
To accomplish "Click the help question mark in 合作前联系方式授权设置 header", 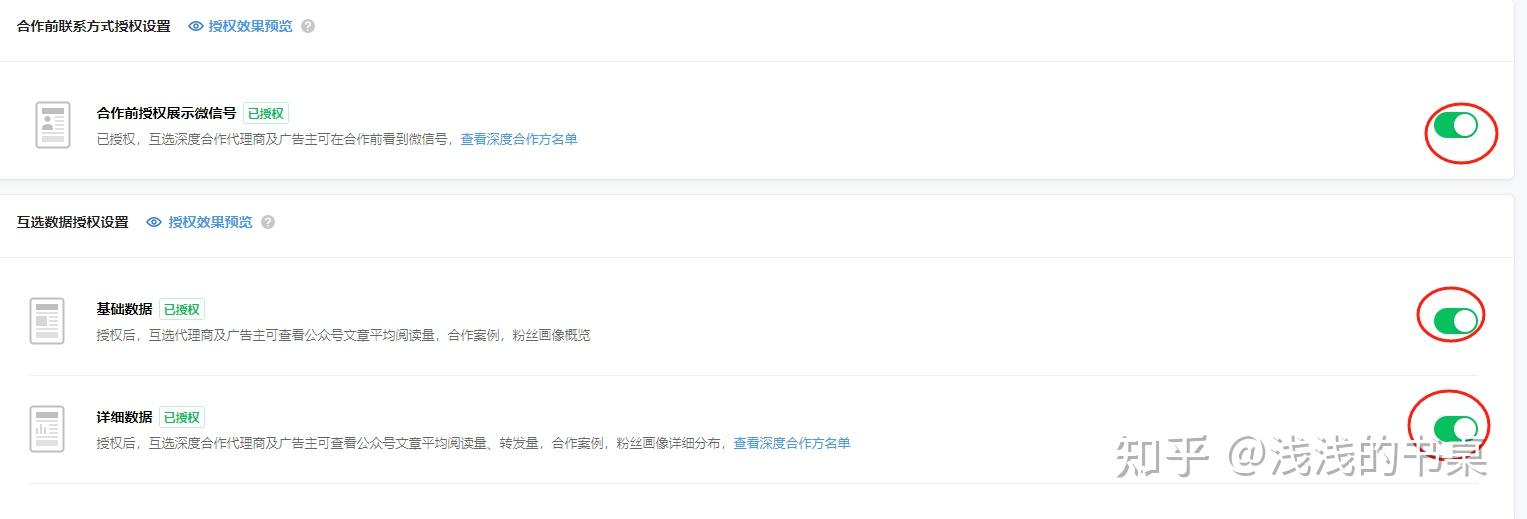I will coord(308,26).
